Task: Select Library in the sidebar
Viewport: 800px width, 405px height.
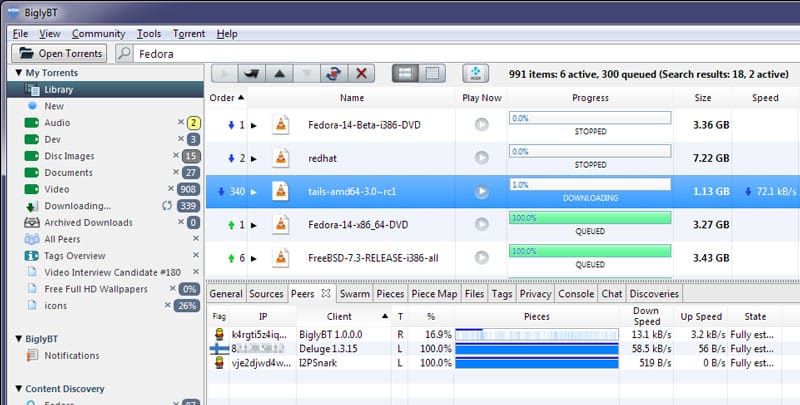Action: [x=105, y=89]
